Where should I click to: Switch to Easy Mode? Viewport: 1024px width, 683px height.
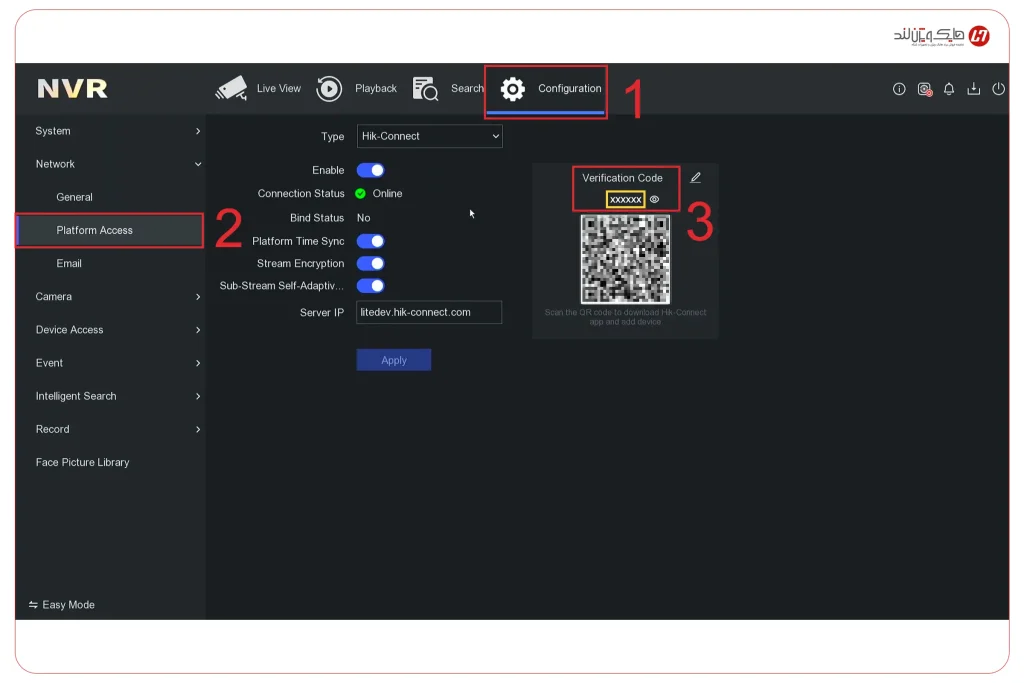tap(62, 604)
